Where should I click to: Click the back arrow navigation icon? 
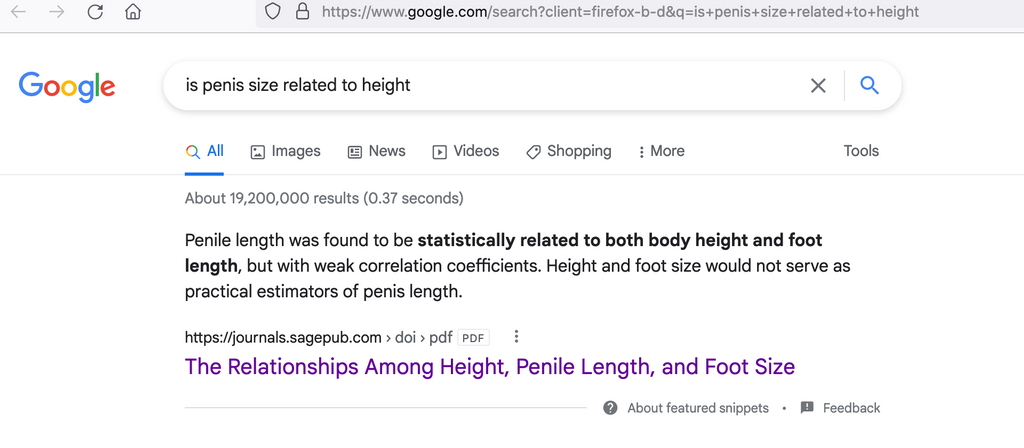[x=18, y=12]
